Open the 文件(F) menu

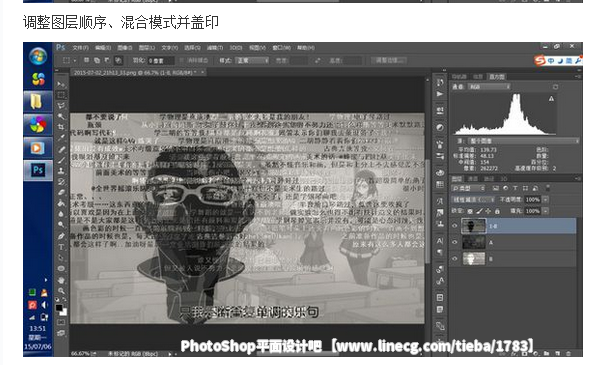[80, 48]
